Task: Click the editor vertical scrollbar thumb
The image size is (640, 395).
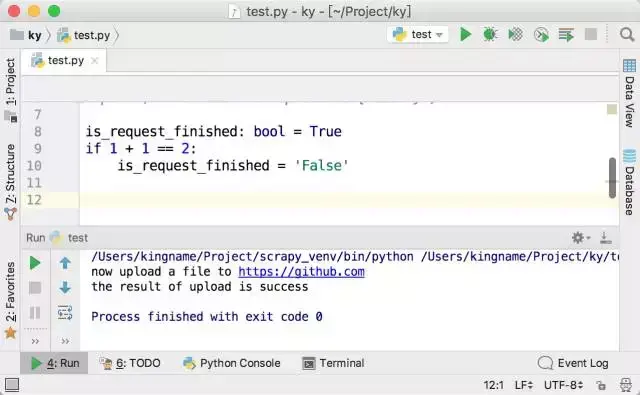Action: pos(612,178)
